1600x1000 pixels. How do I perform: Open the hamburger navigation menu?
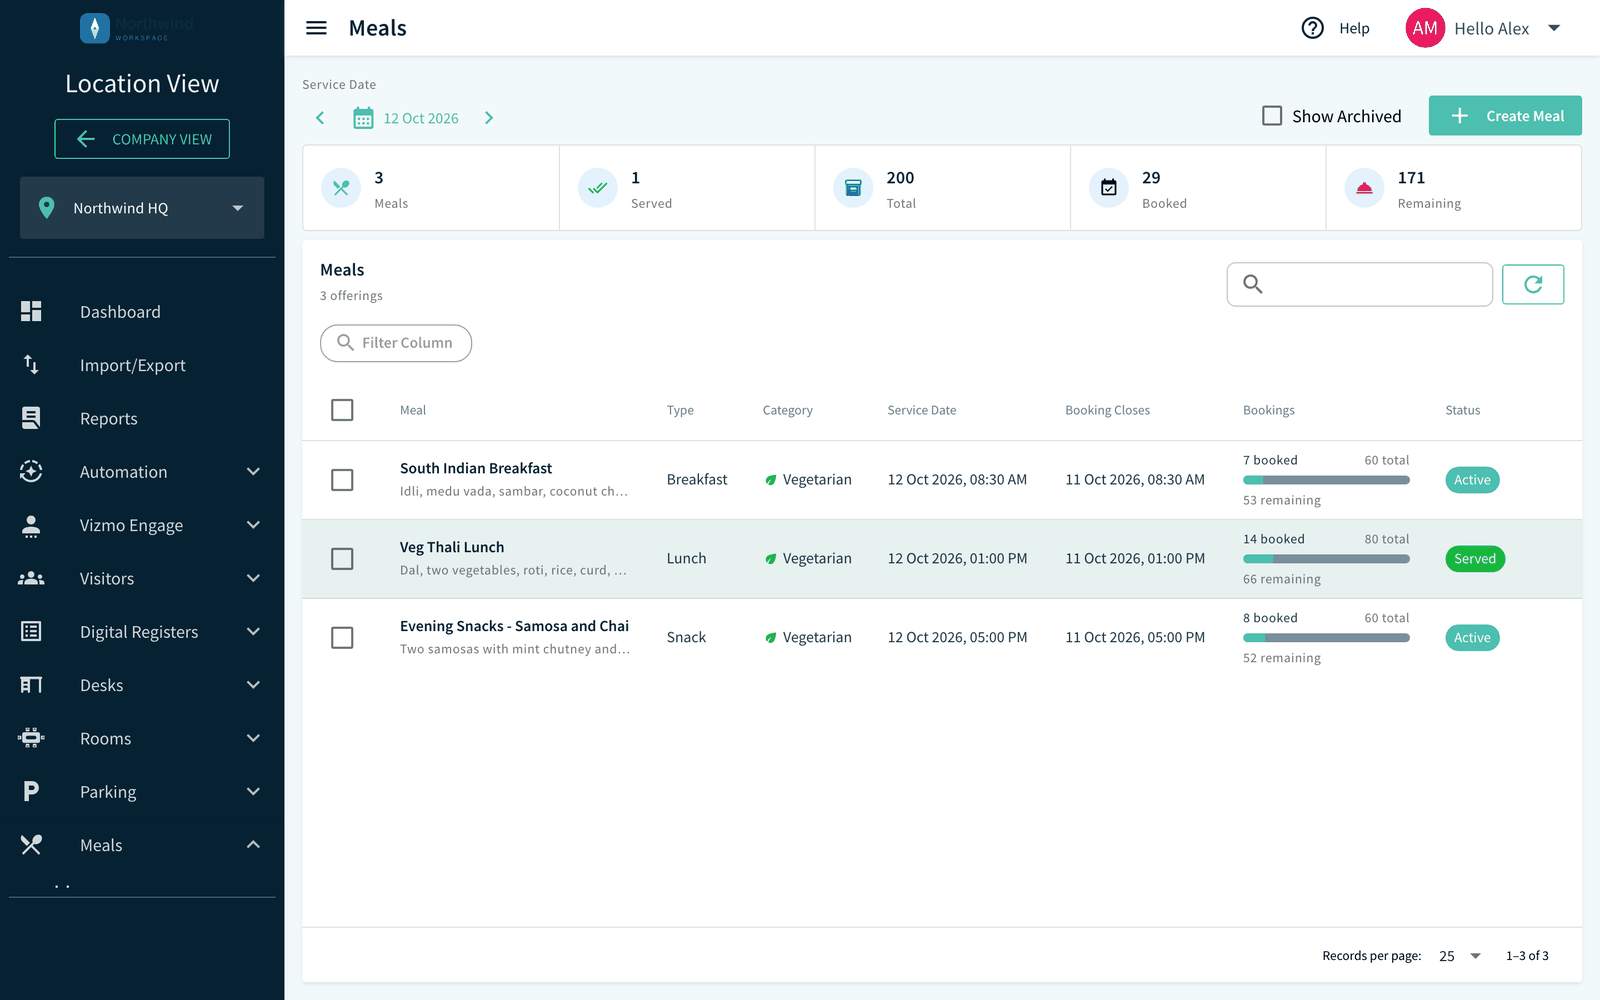[316, 28]
